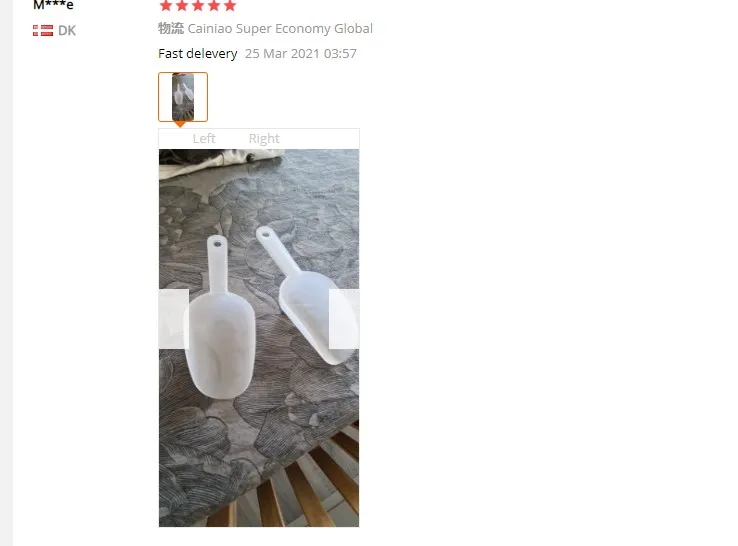Screen dimensions: 738x546
Task: Open the scoop review thumbnail
Action: coord(183,97)
